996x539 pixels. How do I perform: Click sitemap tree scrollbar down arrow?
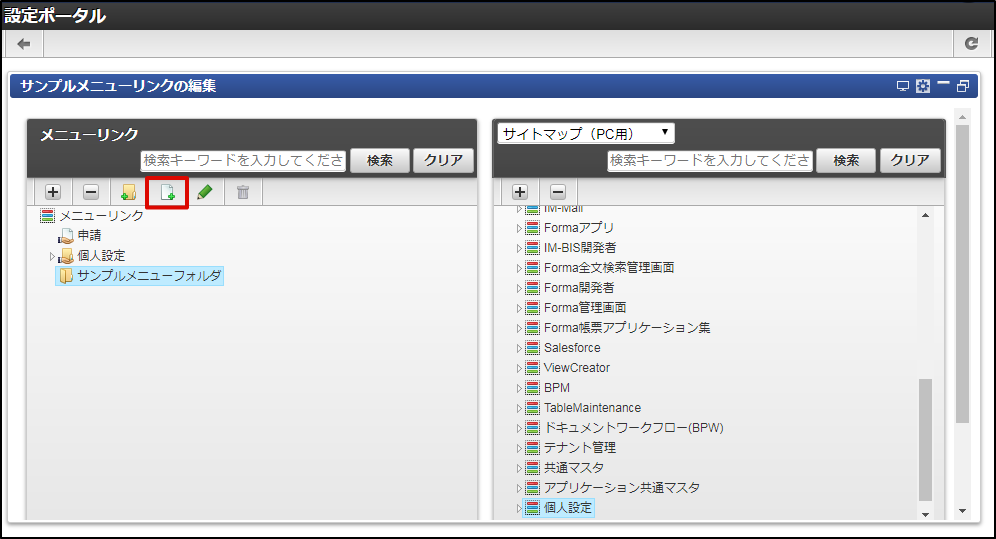click(925, 514)
